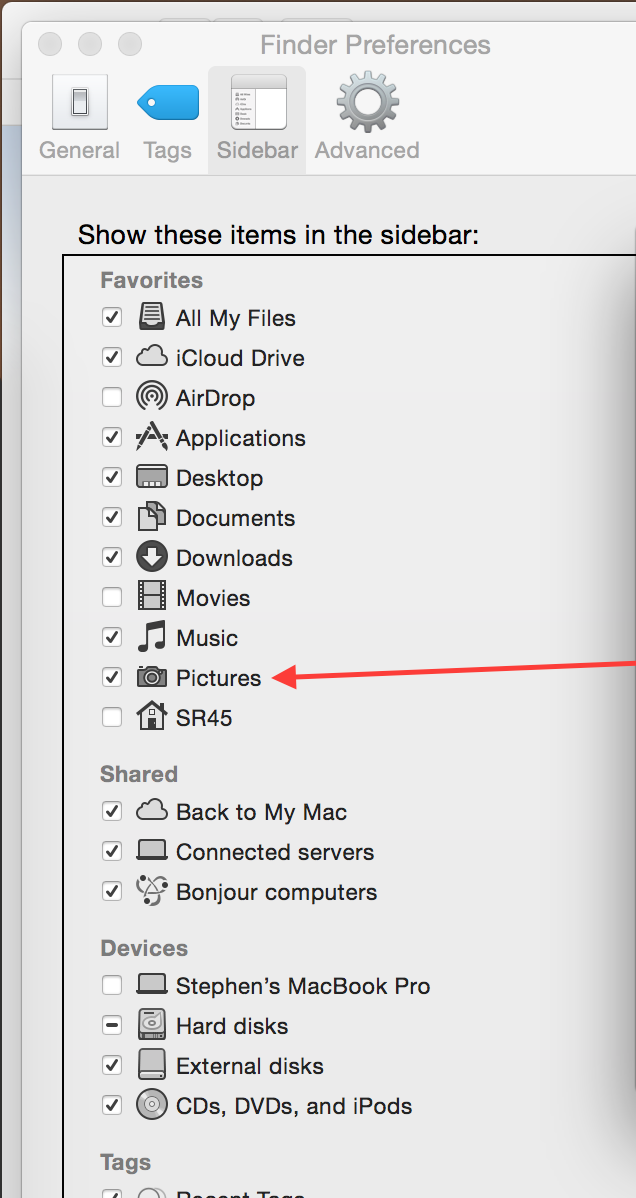Switch to the Tags preferences tab
This screenshot has height=1198, width=636.
tap(167, 118)
